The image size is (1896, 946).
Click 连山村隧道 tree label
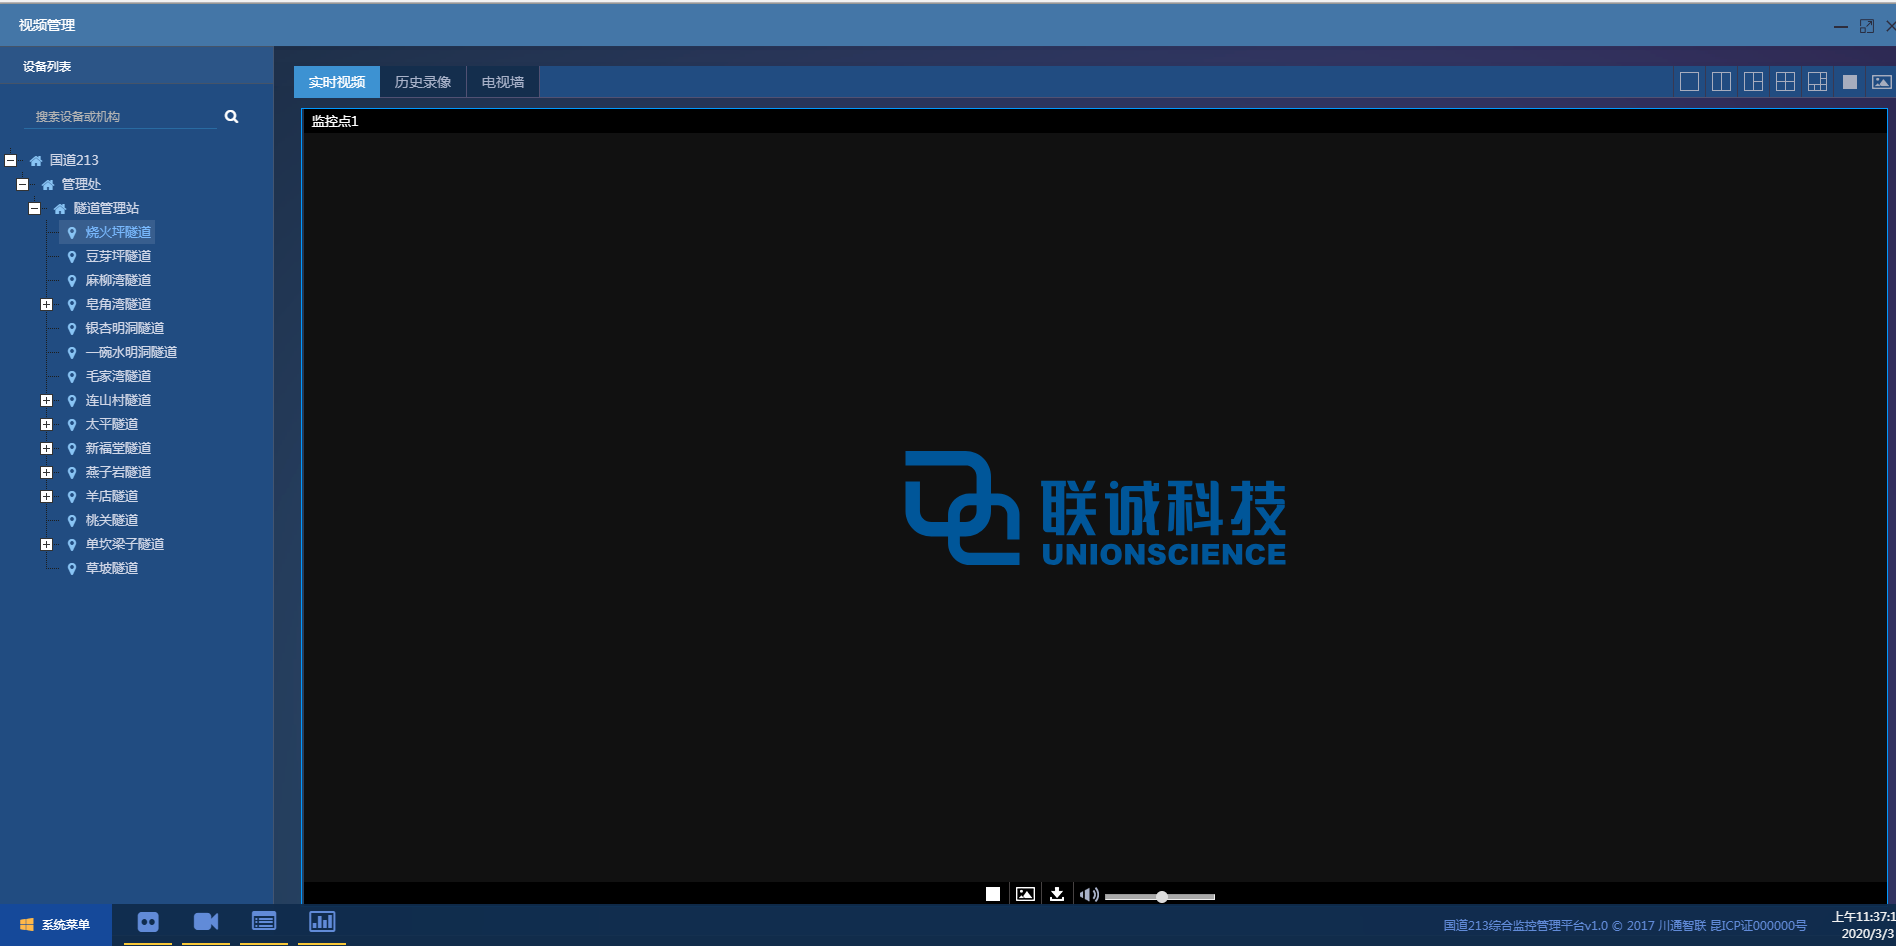[118, 400]
